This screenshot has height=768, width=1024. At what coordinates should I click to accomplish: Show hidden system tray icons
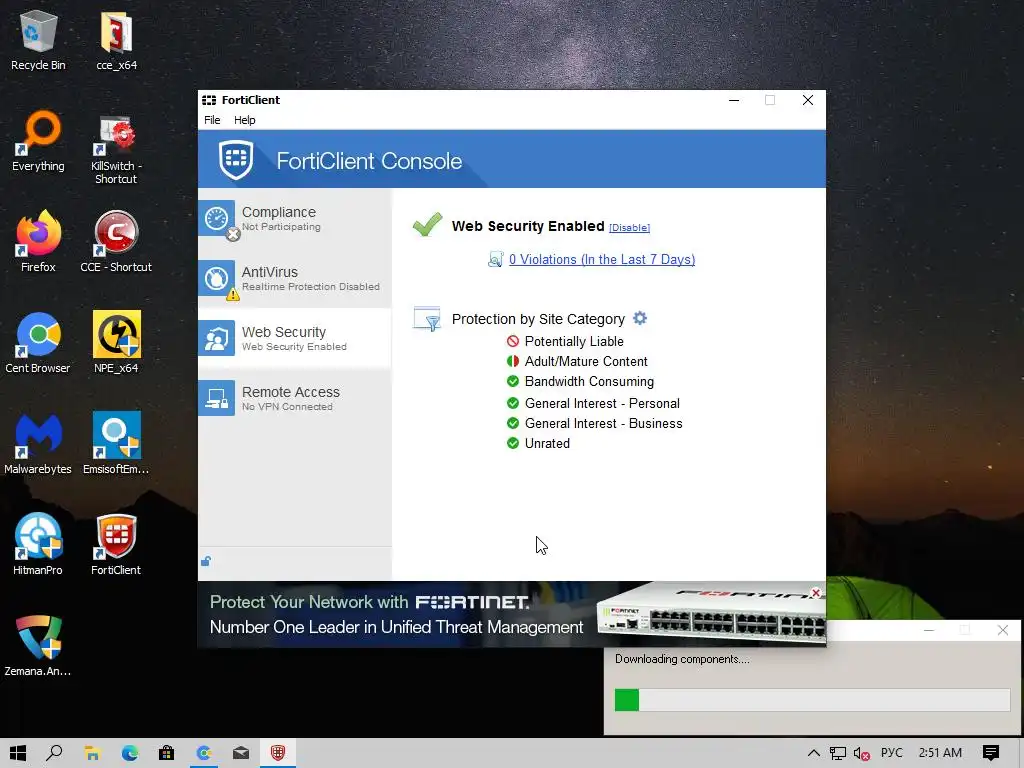coord(814,753)
